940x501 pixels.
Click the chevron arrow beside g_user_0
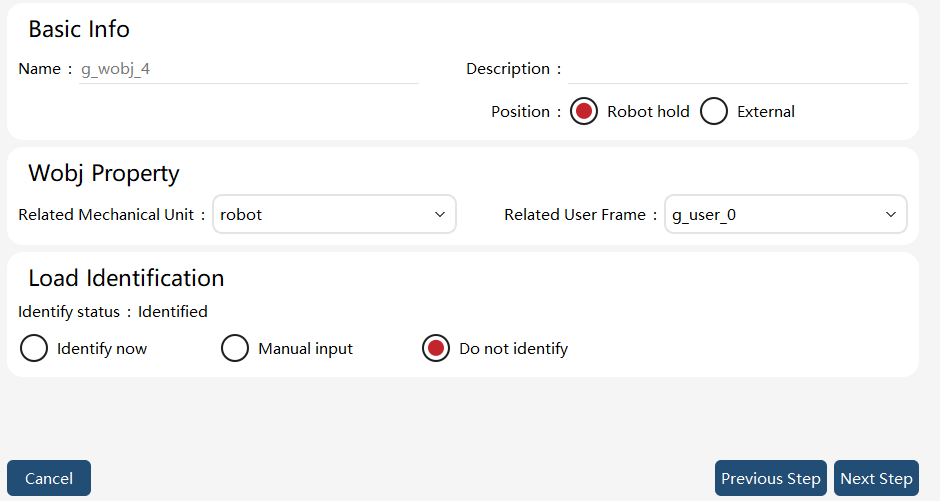tap(891, 215)
